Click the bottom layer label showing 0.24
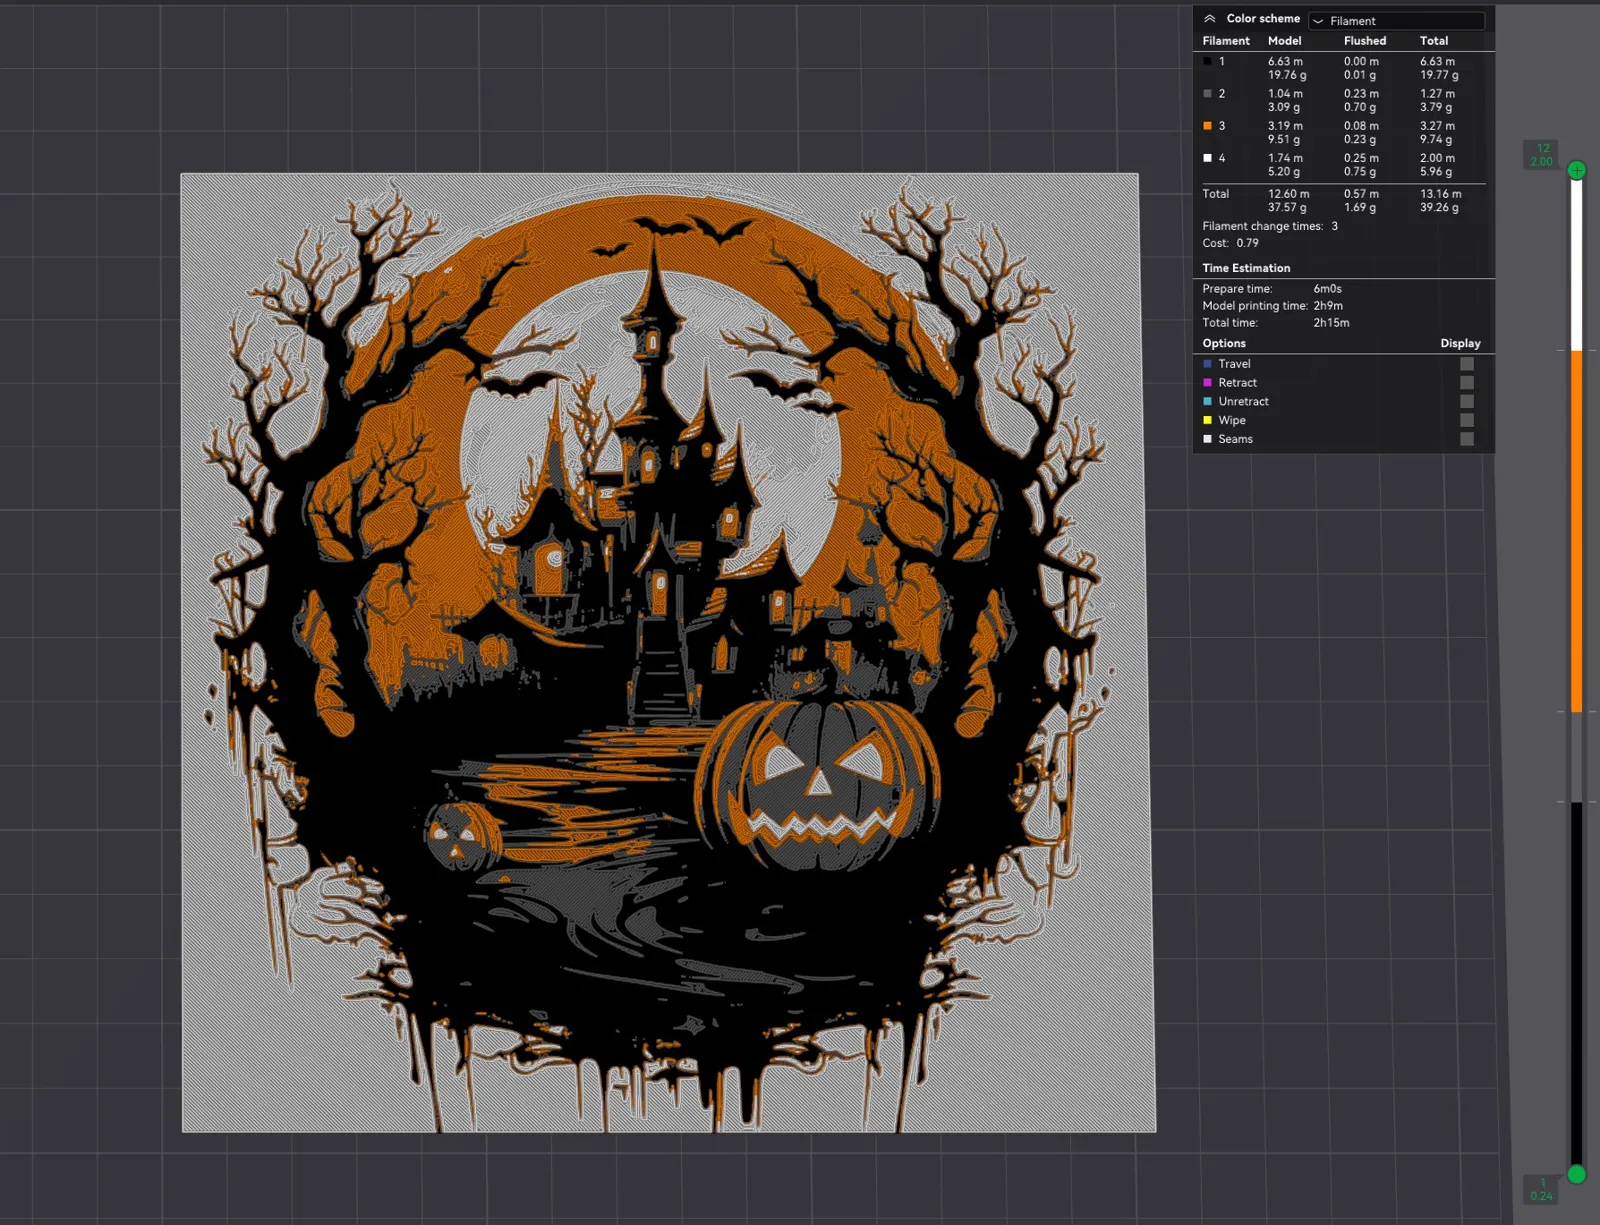 click(1542, 1189)
